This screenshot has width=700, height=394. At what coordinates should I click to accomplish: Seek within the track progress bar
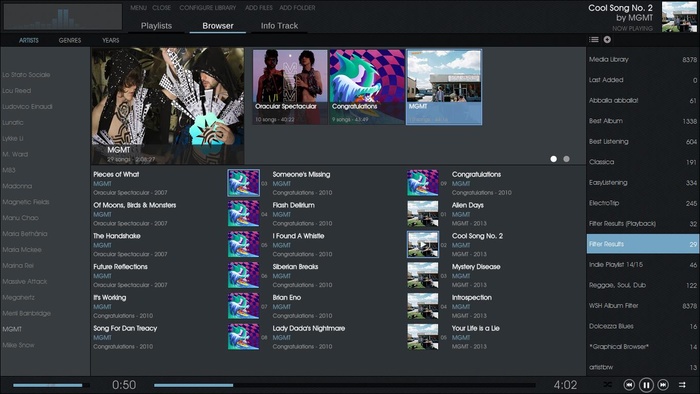click(345, 385)
